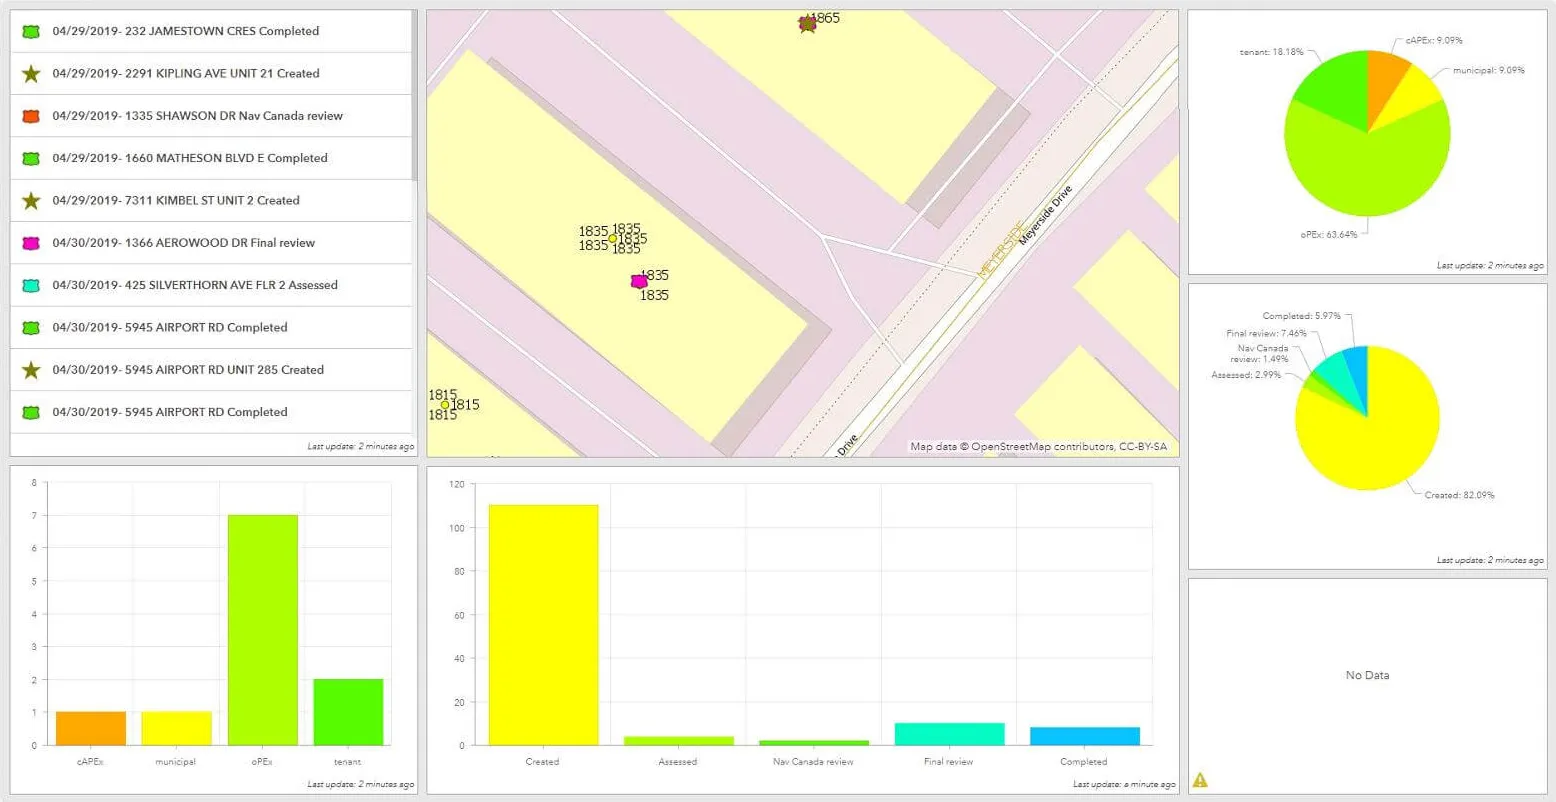Select the Final review bar in the status chart
This screenshot has height=802, width=1556.
948,734
